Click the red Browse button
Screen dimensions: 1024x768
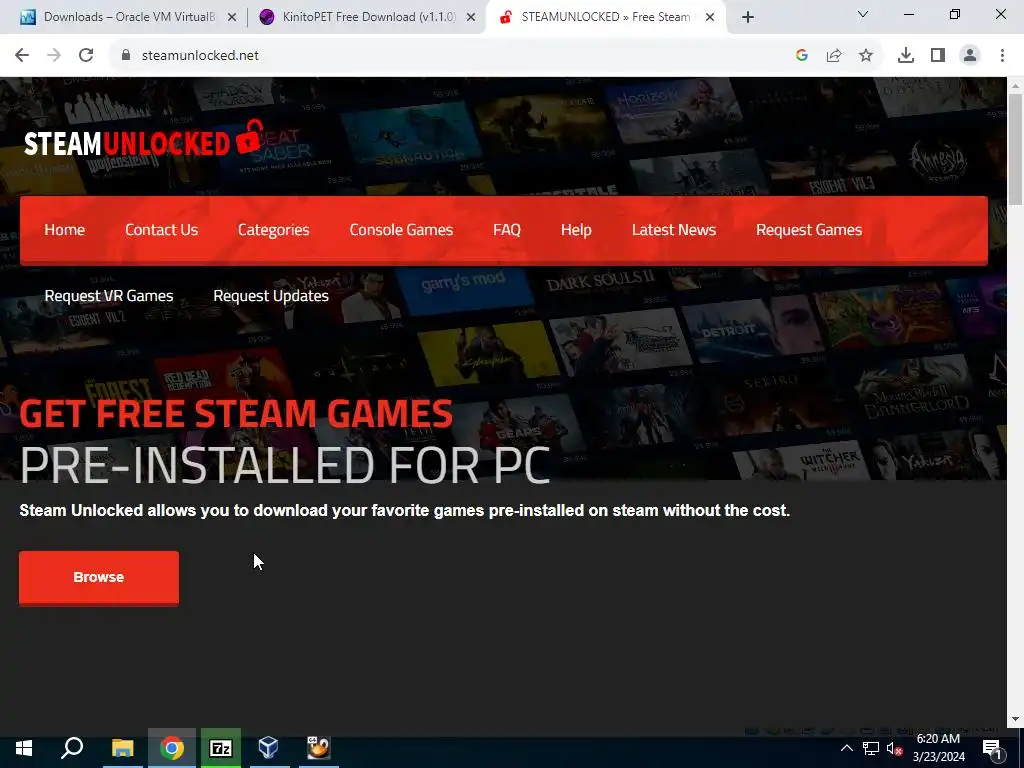(99, 578)
